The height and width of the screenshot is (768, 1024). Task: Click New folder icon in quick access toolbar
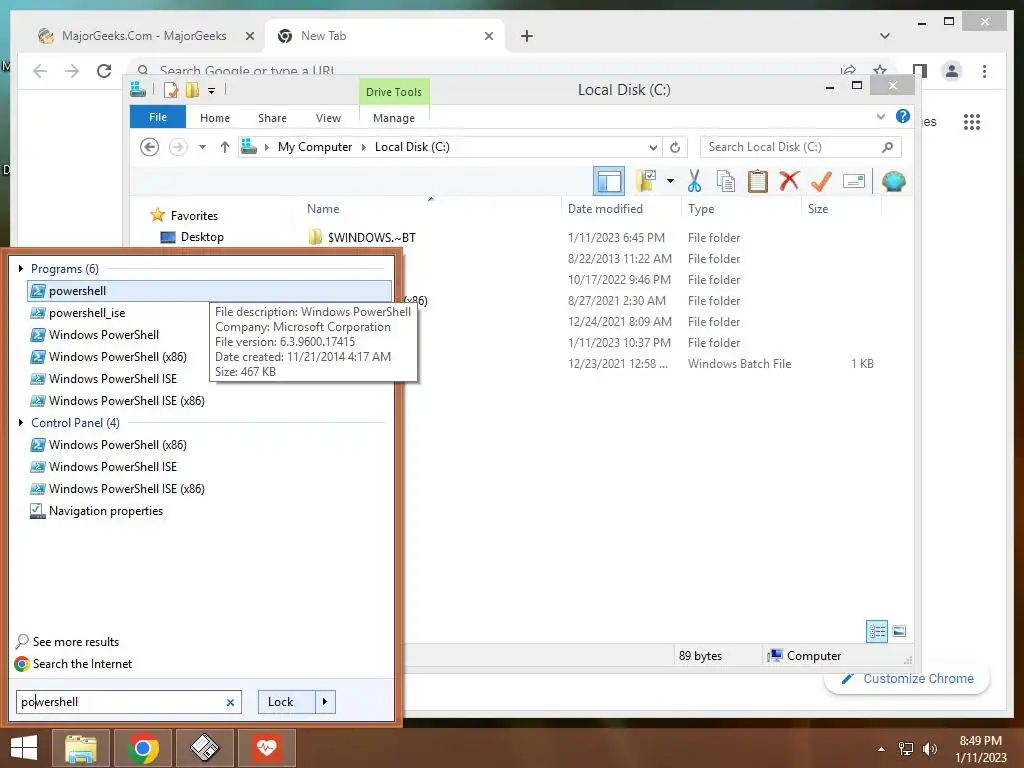pyautogui.click(x=192, y=90)
